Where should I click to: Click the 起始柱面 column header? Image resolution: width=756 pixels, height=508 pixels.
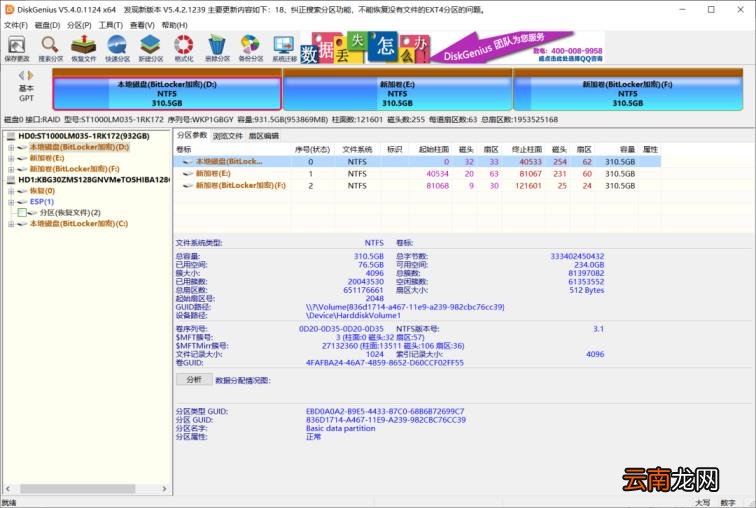(433, 150)
